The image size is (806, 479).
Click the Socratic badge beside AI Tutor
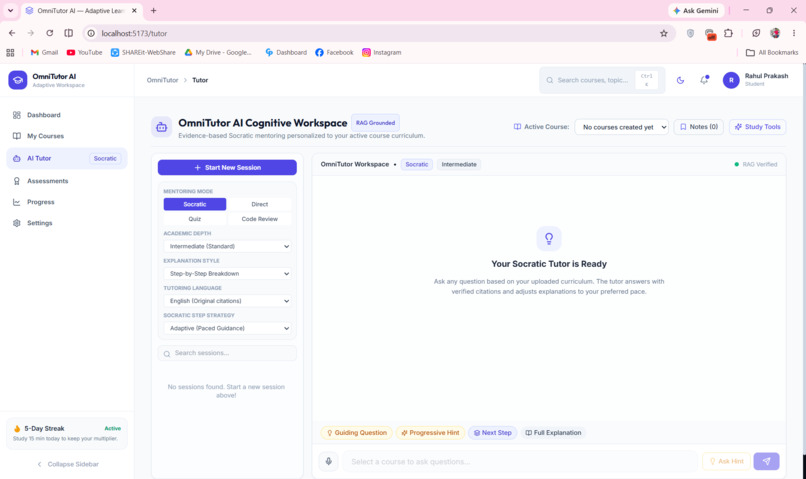[105, 158]
